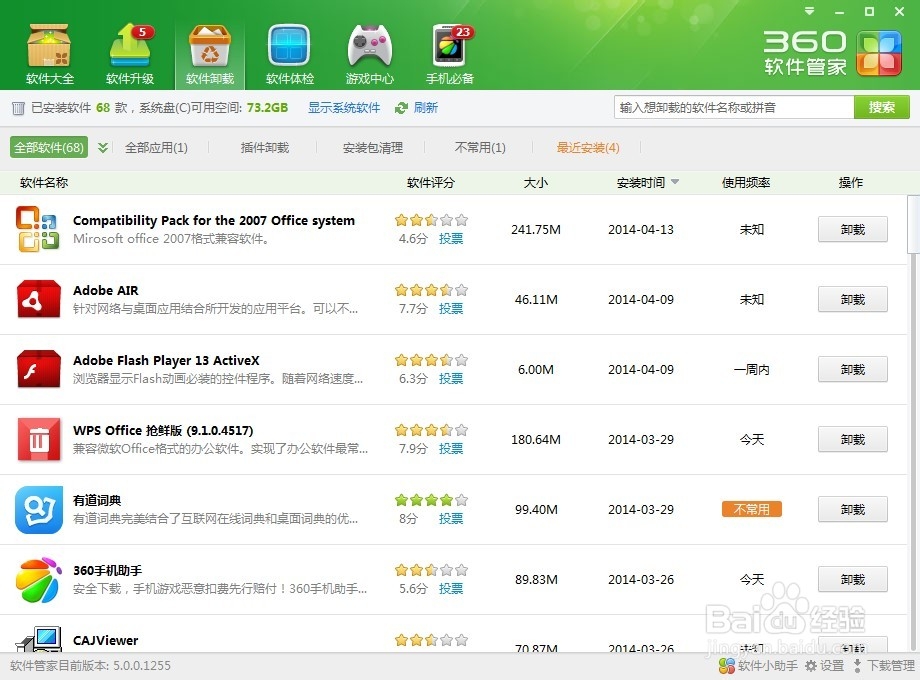Click the orange 不常用 tag
This screenshot has height=680, width=920.
tap(752, 509)
